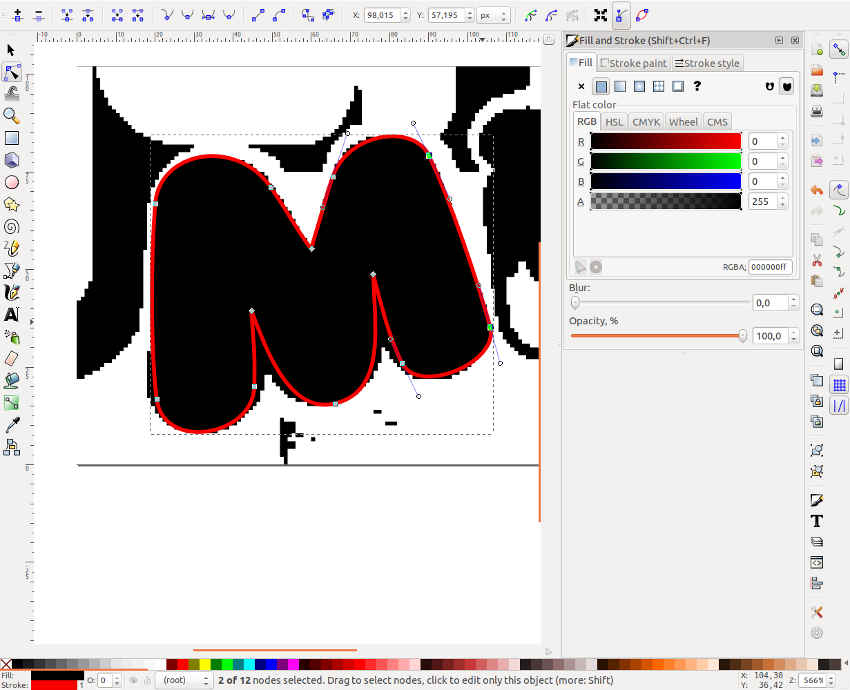The height and width of the screenshot is (690, 850).
Task: Select the Rectangle tool
Action: tap(11, 138)
